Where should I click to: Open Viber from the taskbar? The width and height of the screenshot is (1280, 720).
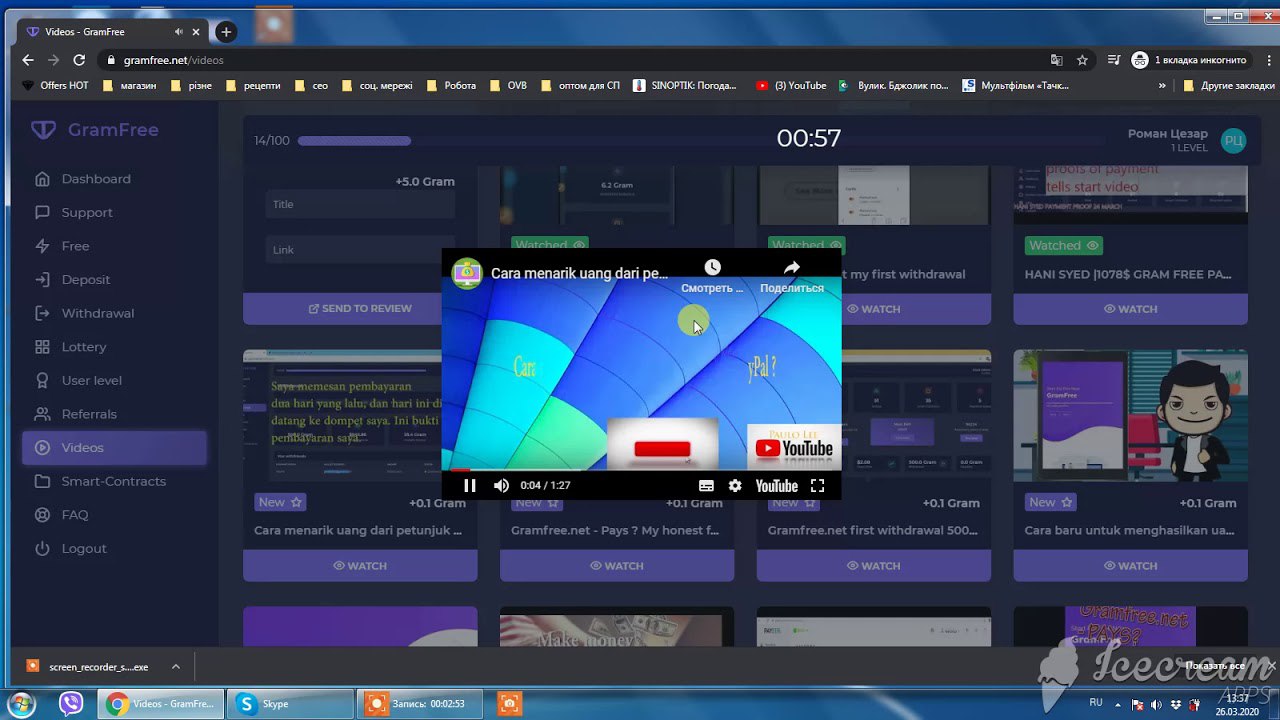[x=70, y=704]
